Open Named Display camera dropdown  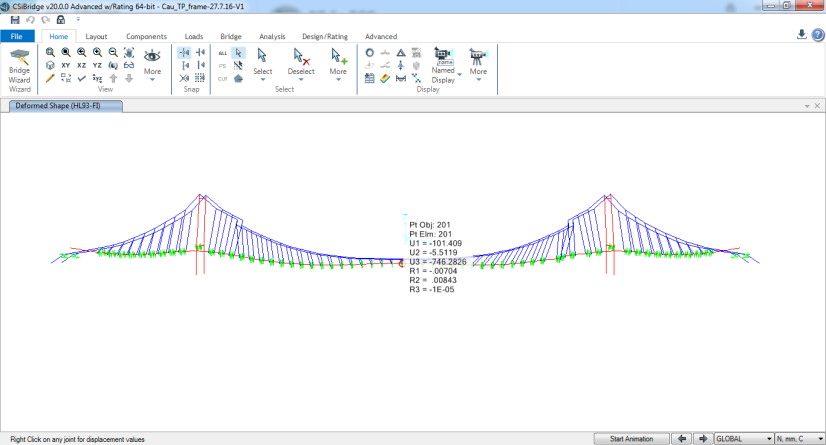click(445, 65)
